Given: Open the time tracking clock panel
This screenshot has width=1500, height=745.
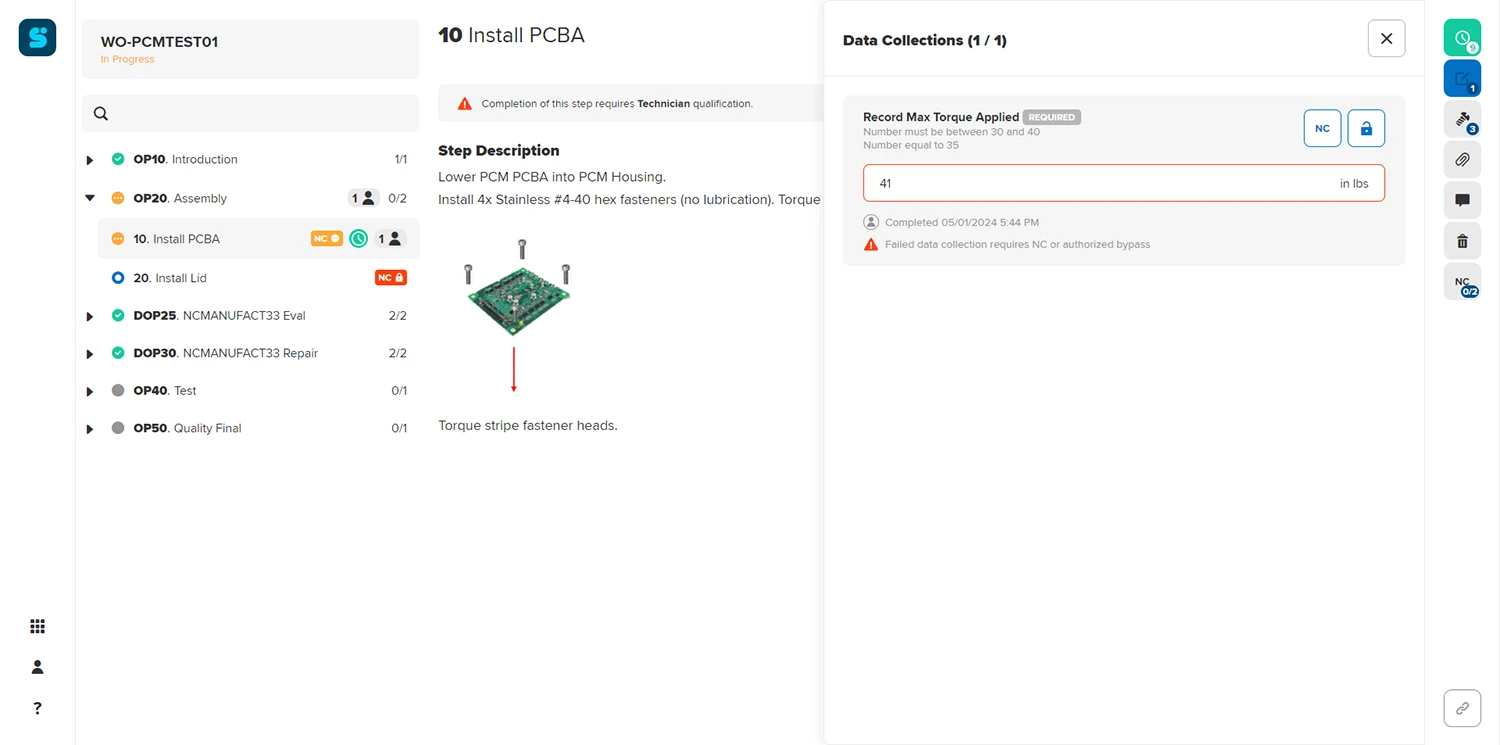Looking at the screenshot, I should 1461,37.
